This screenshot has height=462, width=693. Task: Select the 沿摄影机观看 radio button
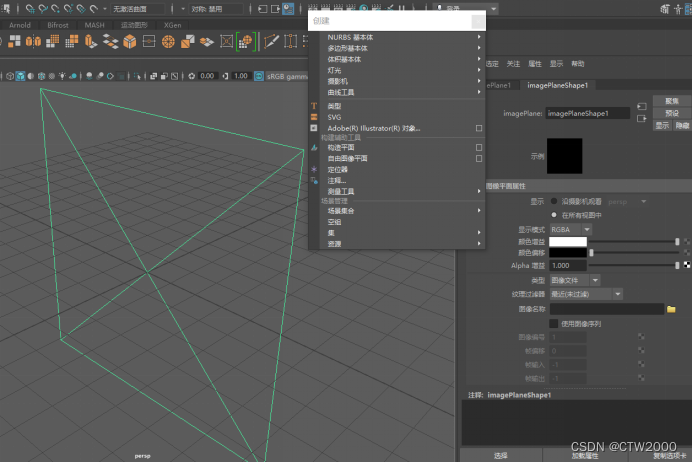(554, 201)
